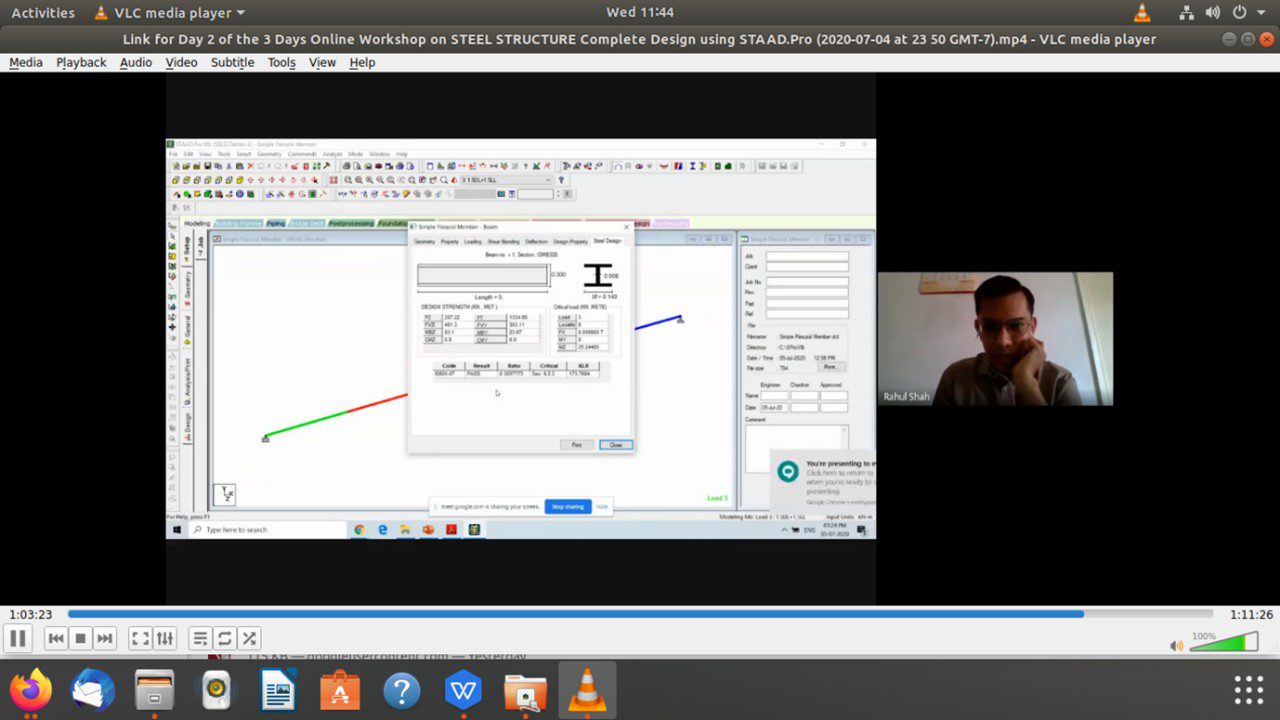Viewport: 1280px width, 720px height.
Task: Open the Media menu
Action: [26, 62]
